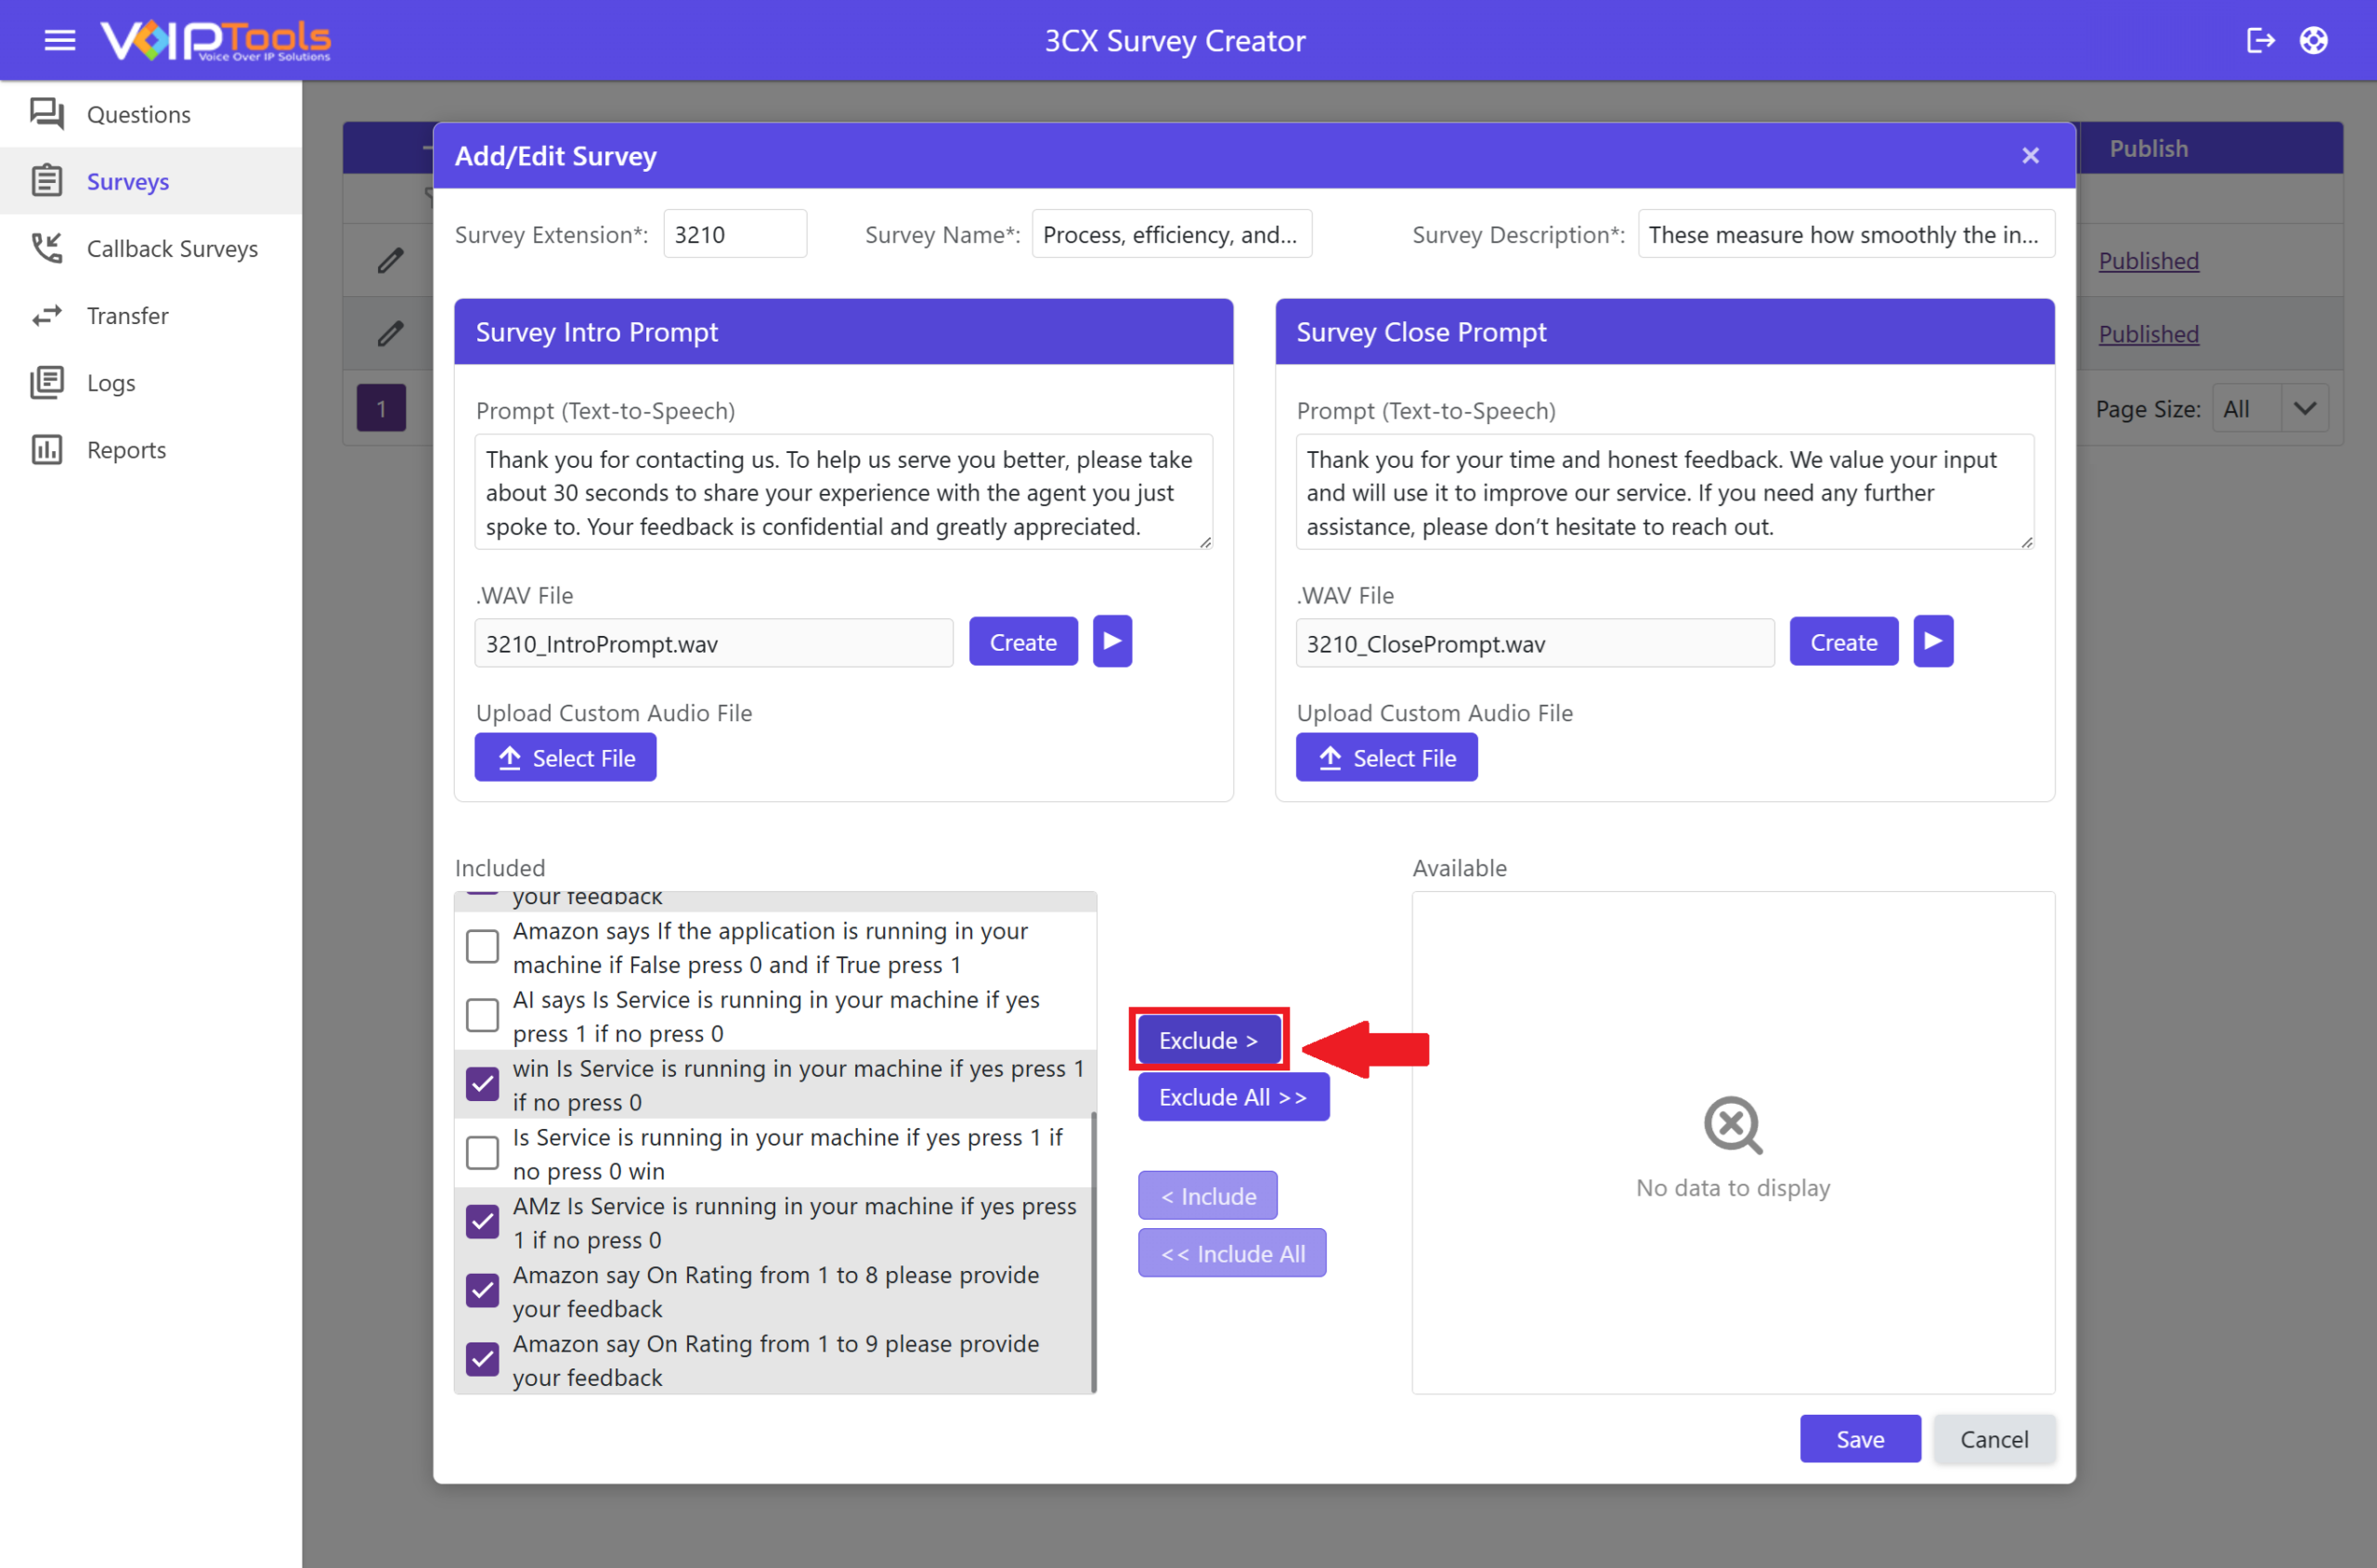This screenshot has height=1568, width=2377.
Task: Click the Survey Name field
Action: click(1172, 234)
